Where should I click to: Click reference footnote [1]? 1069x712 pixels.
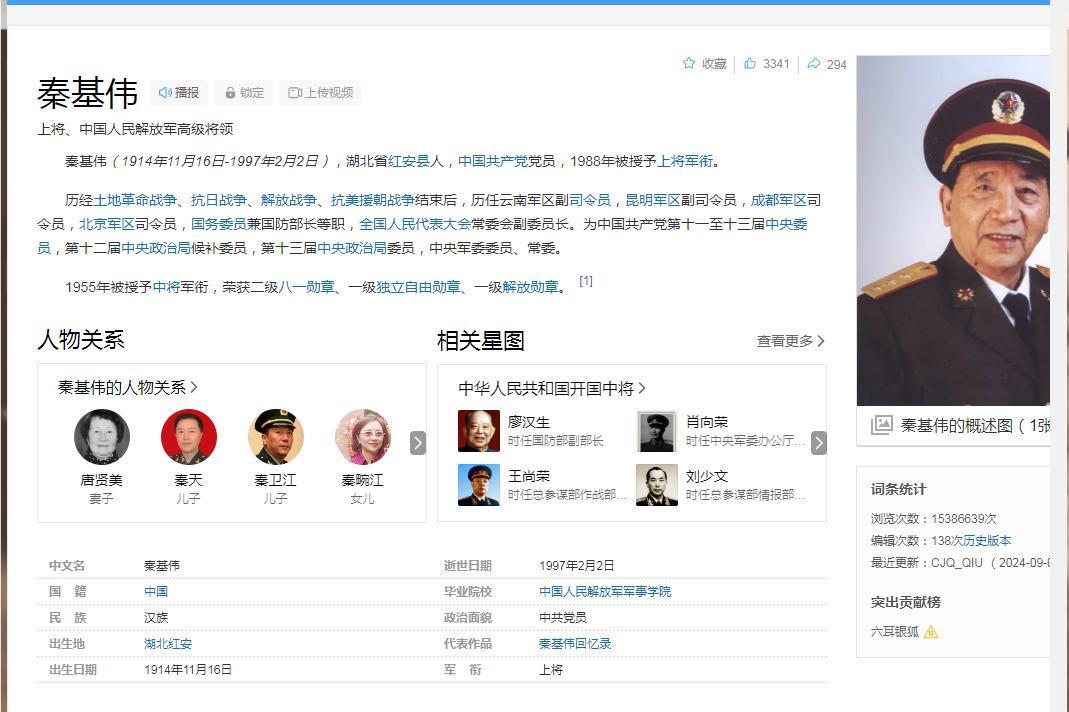(x=586, y=282)
